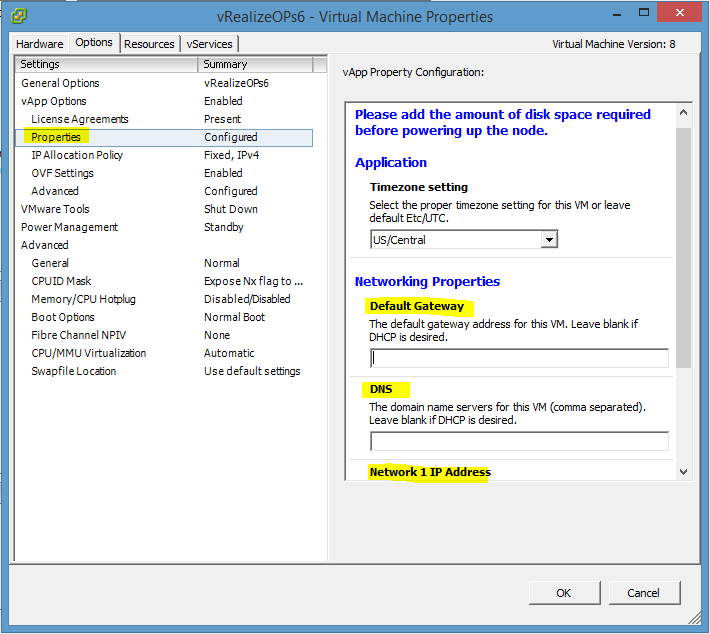The width and height of the screenshot is (710, 634).
Task: Select CPU/MMU Virtualization setting
Action: (x=164, y=353)
